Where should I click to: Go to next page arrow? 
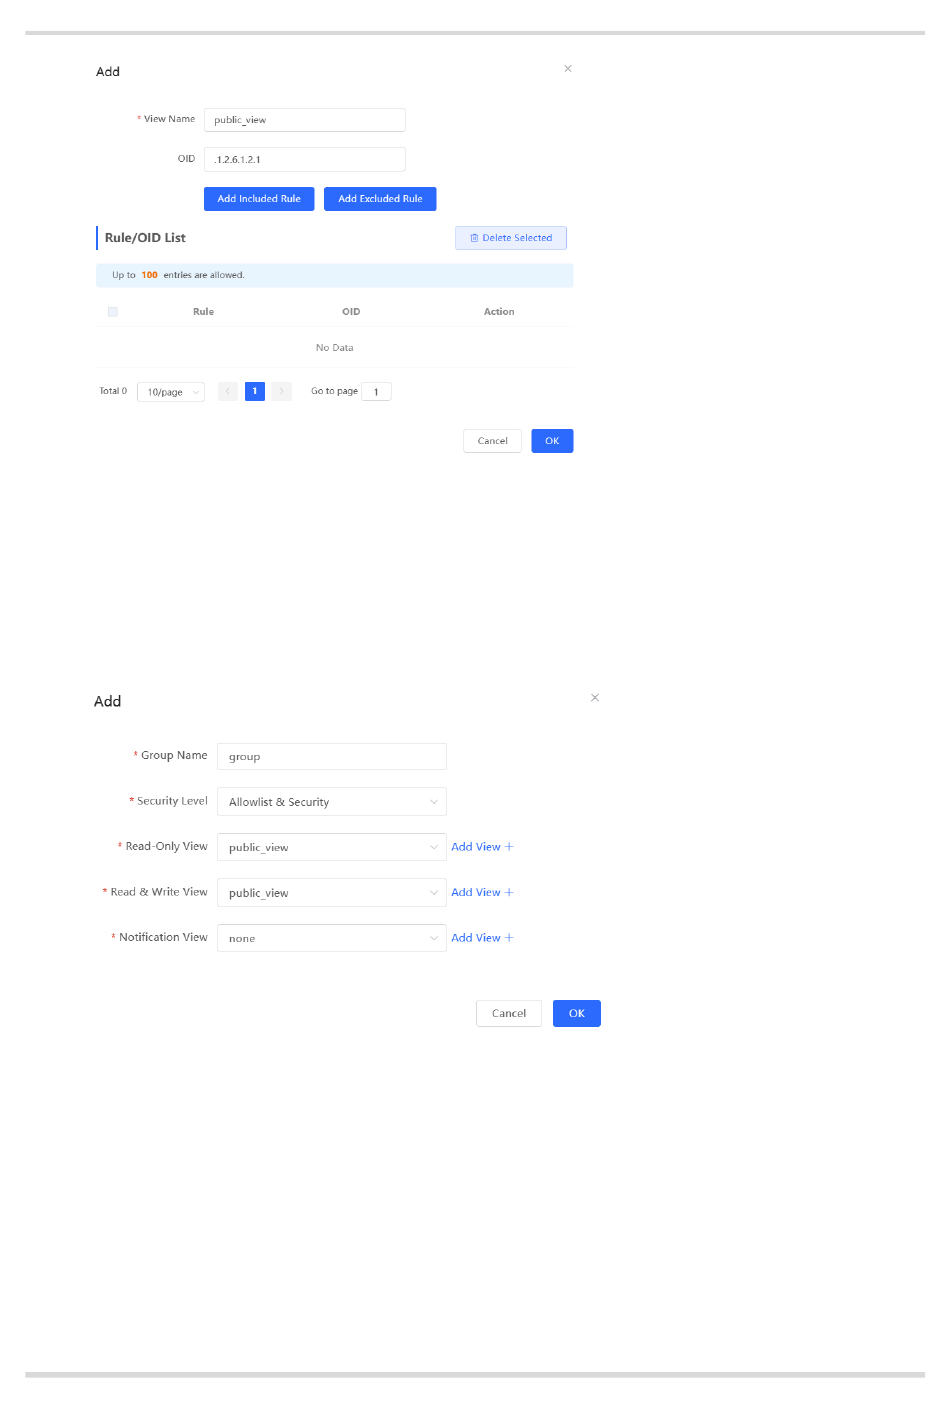pyautogui.click(x=282, y=392)
